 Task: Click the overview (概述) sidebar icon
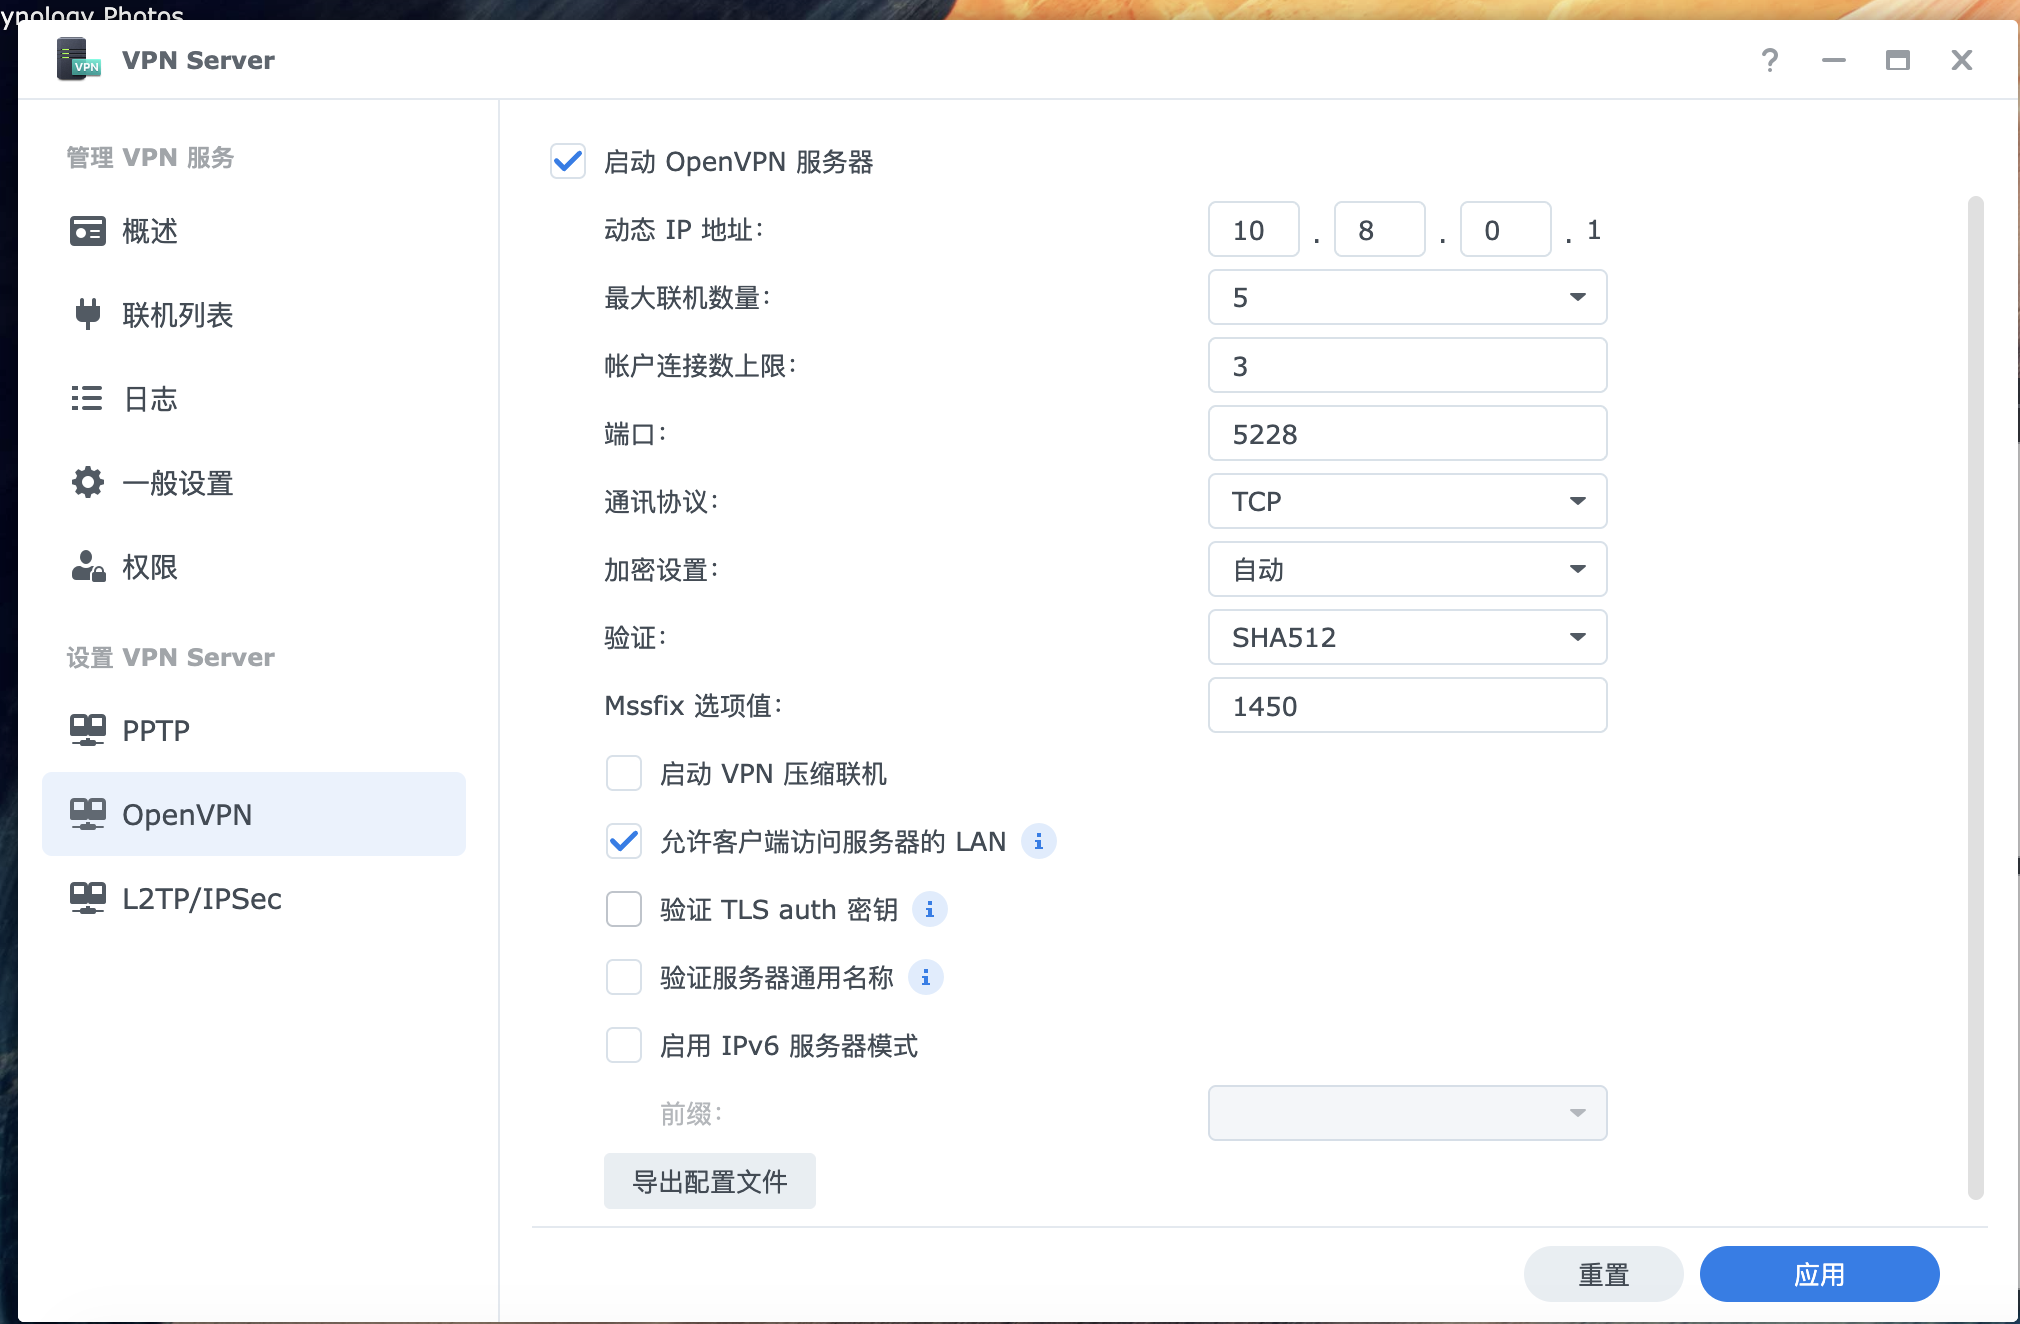tap(88, 231)
